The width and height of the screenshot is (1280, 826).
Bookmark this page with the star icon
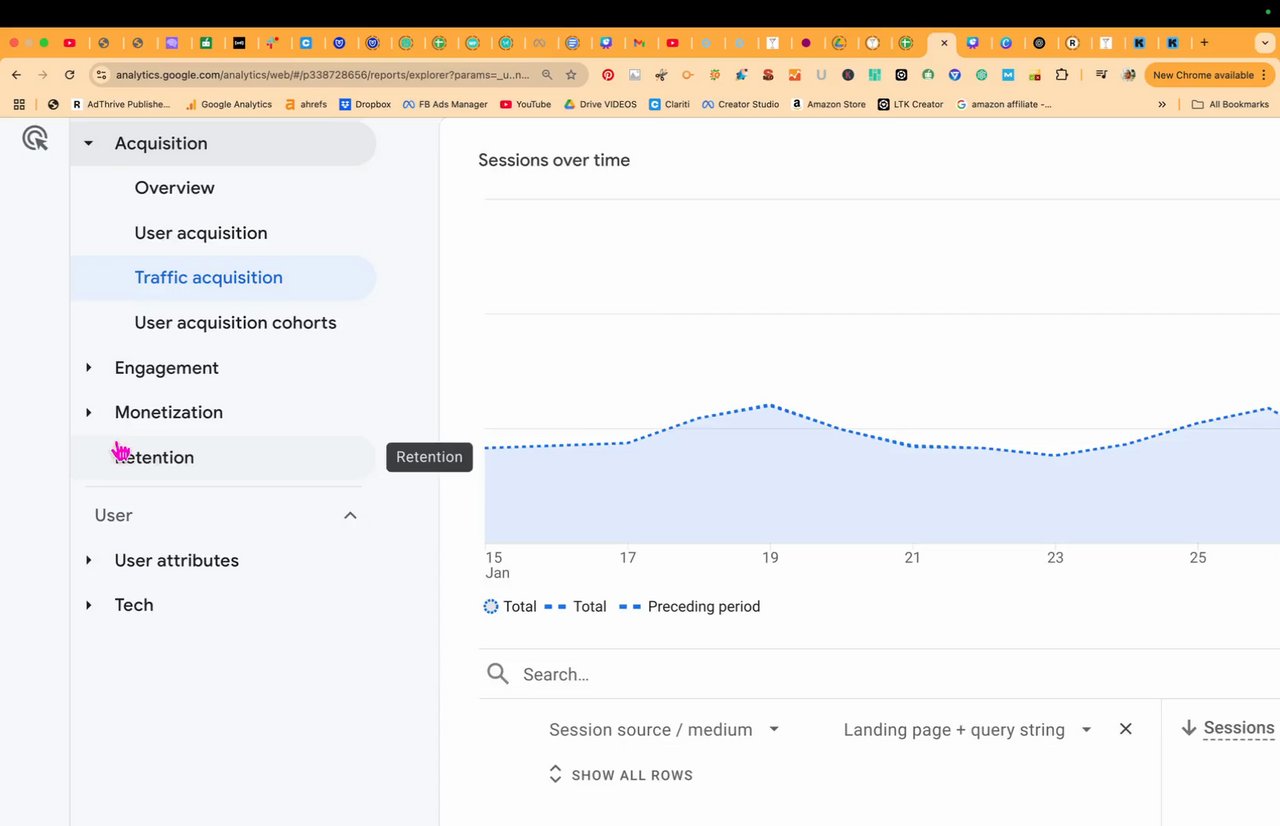[571, 75]
